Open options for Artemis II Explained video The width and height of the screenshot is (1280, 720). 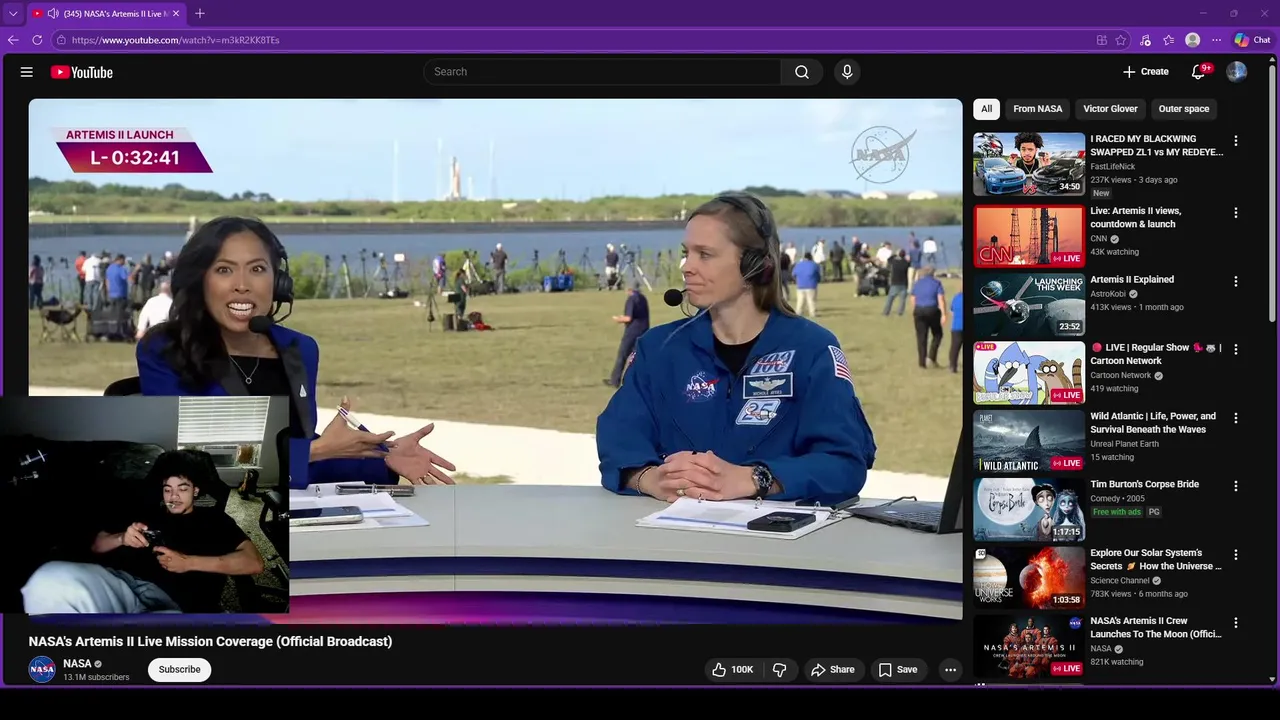pos(1235,281)
